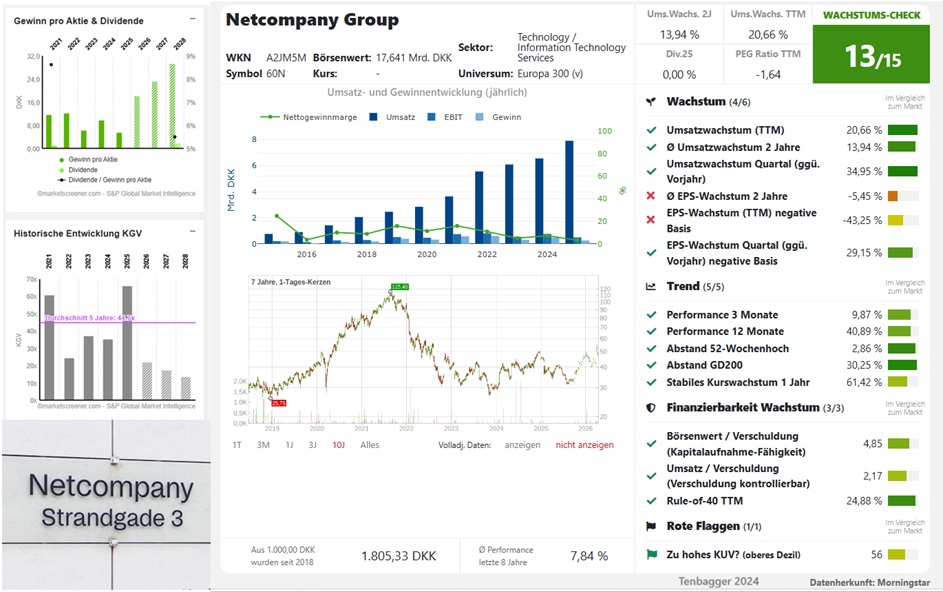Click red X next to Ø EPS-Wachstum 2 Jahre
Viewport: 943px width, 592px height.
(651, 196)
